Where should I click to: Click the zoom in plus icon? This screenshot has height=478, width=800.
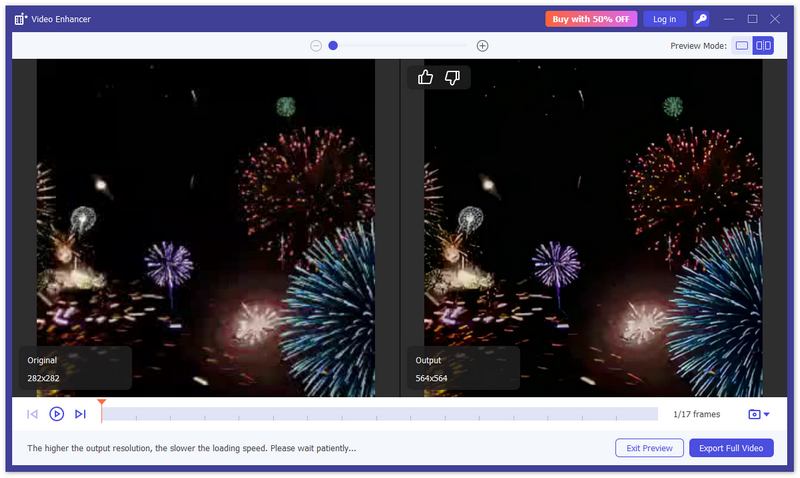pyautogui.click(x=483, y=46)
